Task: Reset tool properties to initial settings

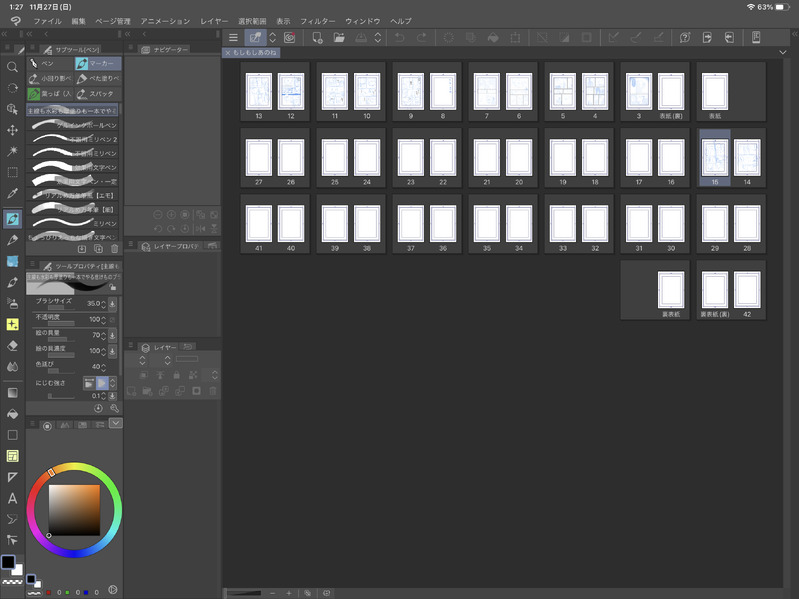Action: (x=98, y=408)
